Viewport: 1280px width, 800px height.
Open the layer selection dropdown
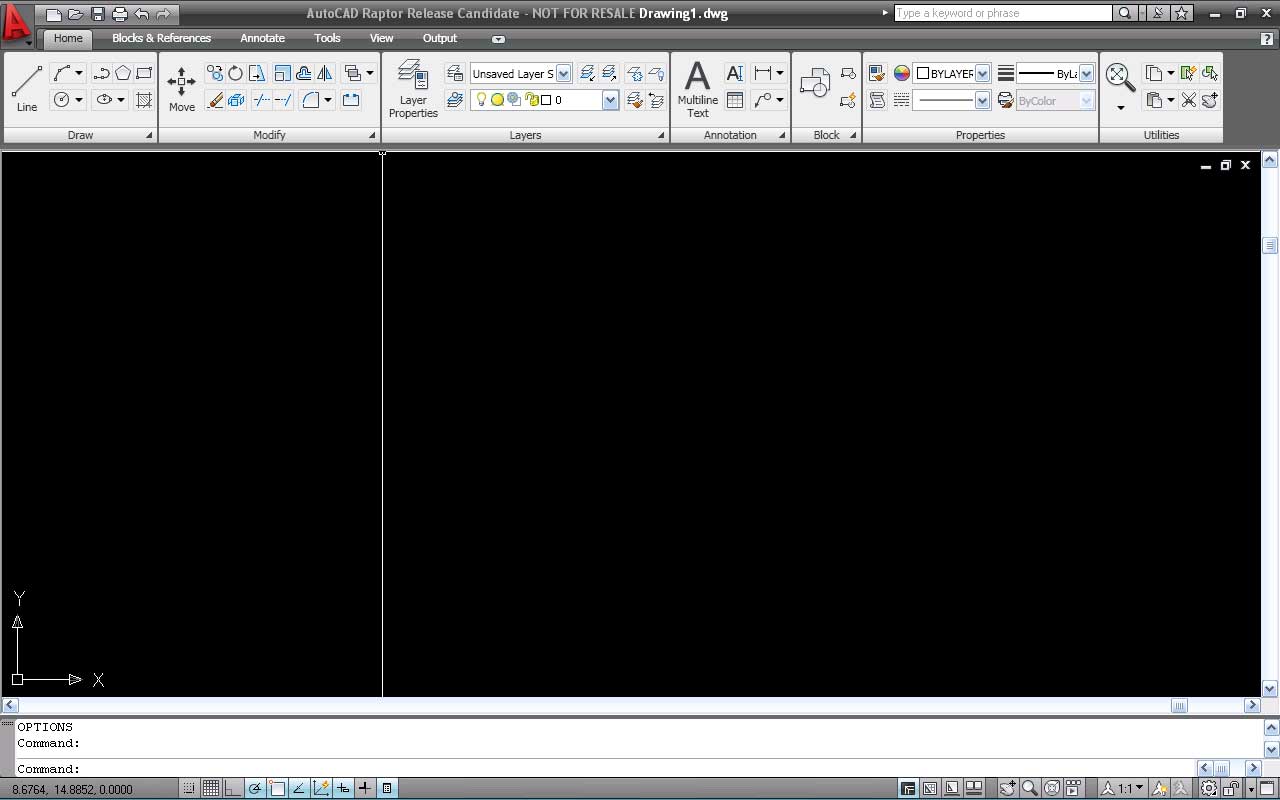pos(610,100)
